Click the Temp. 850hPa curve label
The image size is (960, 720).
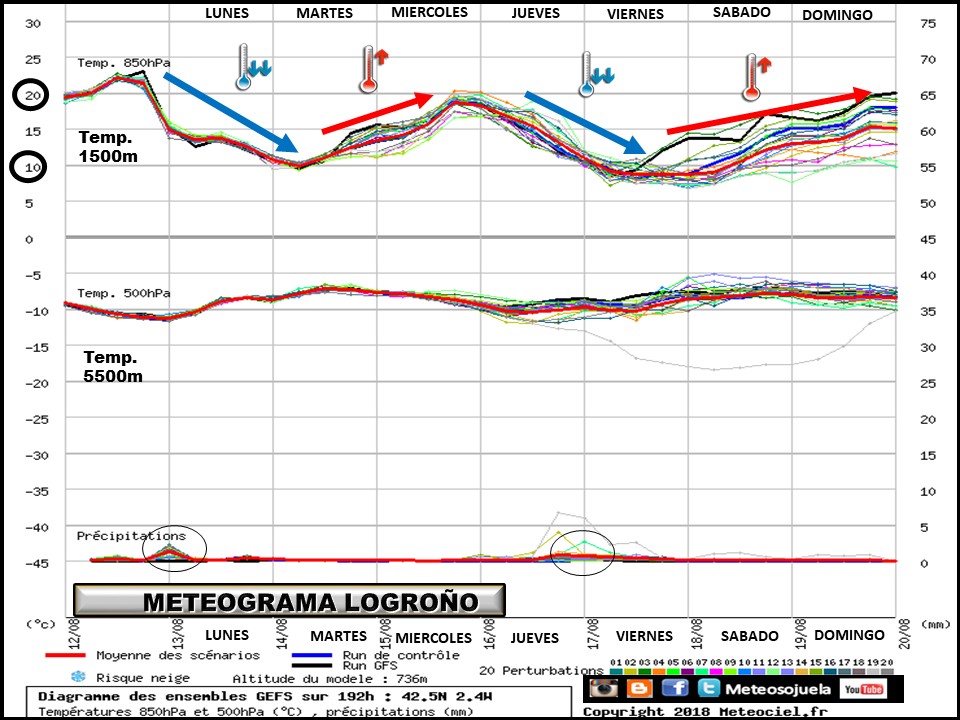(124, 63)
